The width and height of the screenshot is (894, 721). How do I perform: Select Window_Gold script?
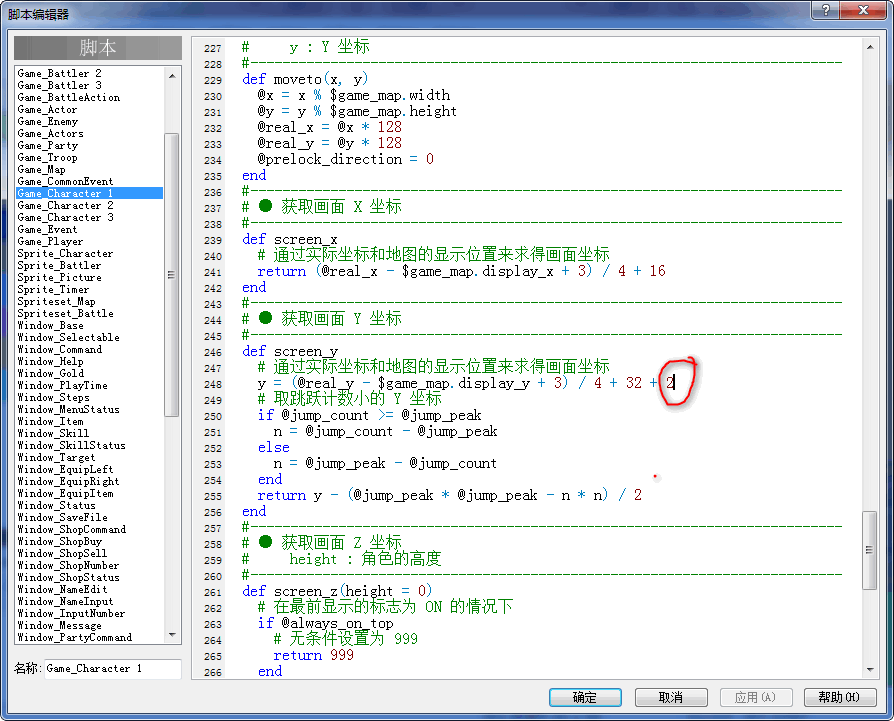click(50, 373)
